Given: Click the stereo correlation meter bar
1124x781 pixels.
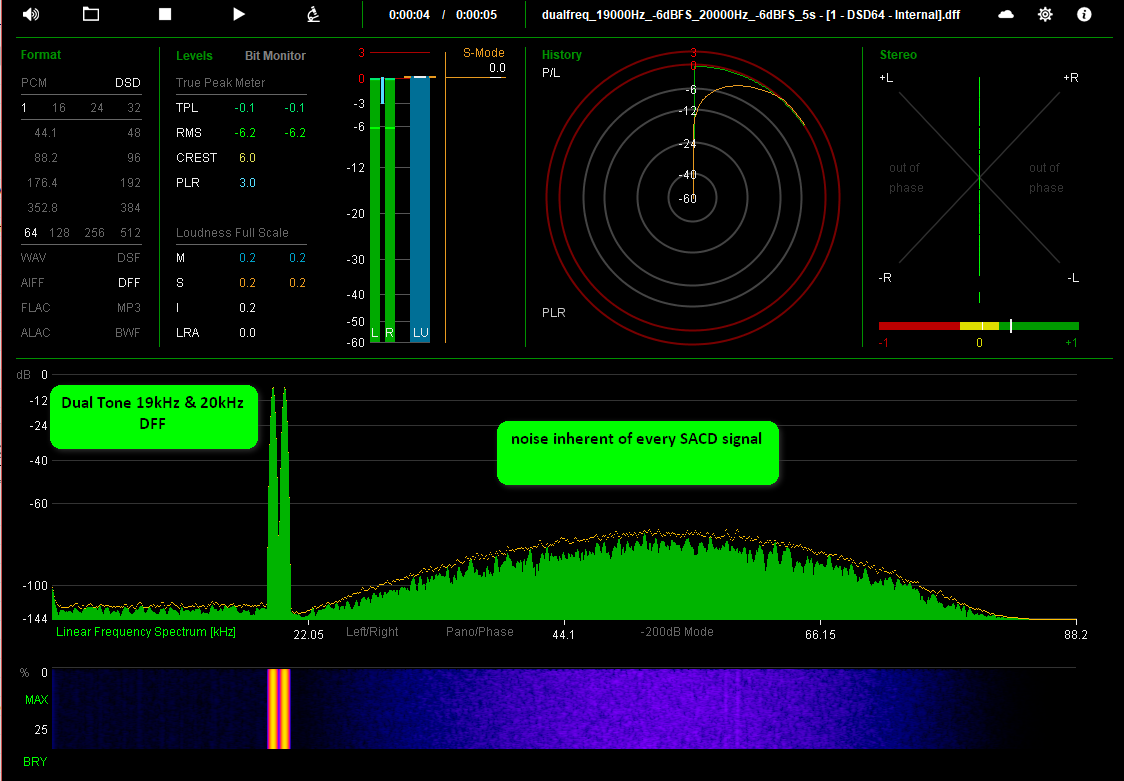Looking at the screenshot, I should (x=978, y=326).
